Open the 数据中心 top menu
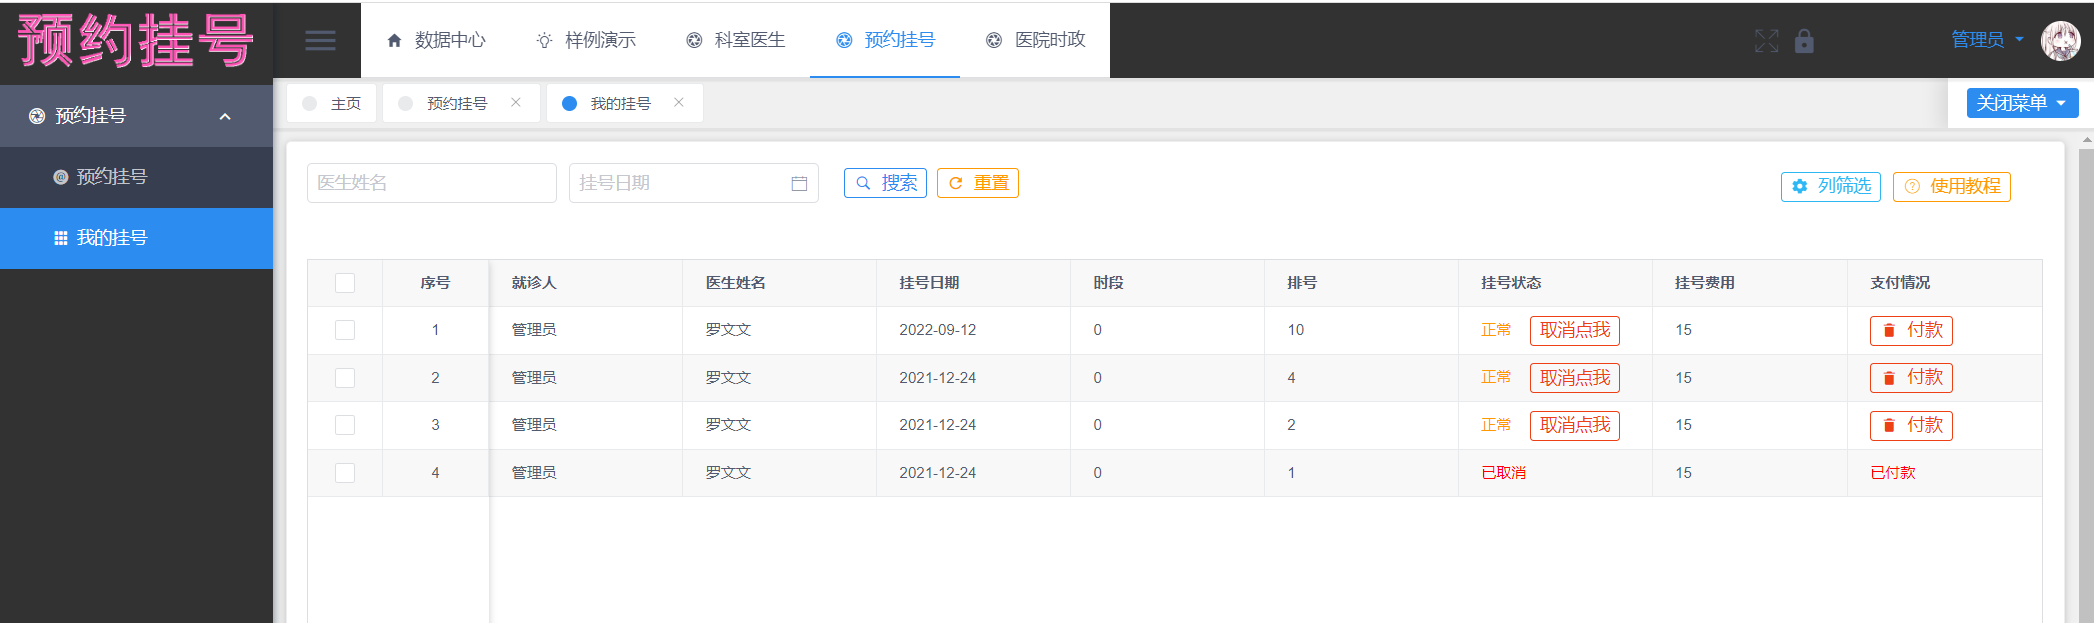The height and width of the screenshot is (623, 2094). click(x=436, y=40)
